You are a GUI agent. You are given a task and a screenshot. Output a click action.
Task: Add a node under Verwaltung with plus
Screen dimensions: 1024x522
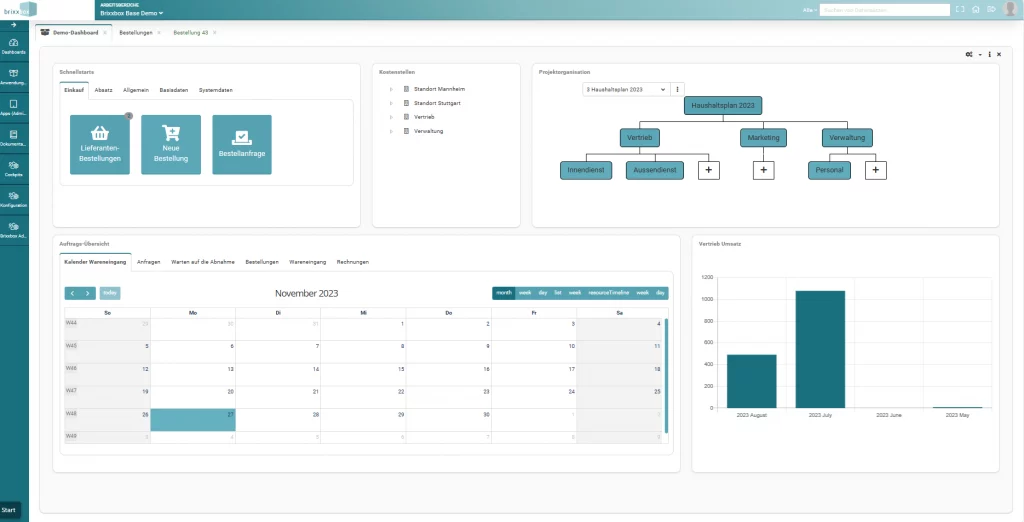coord(876,171)
